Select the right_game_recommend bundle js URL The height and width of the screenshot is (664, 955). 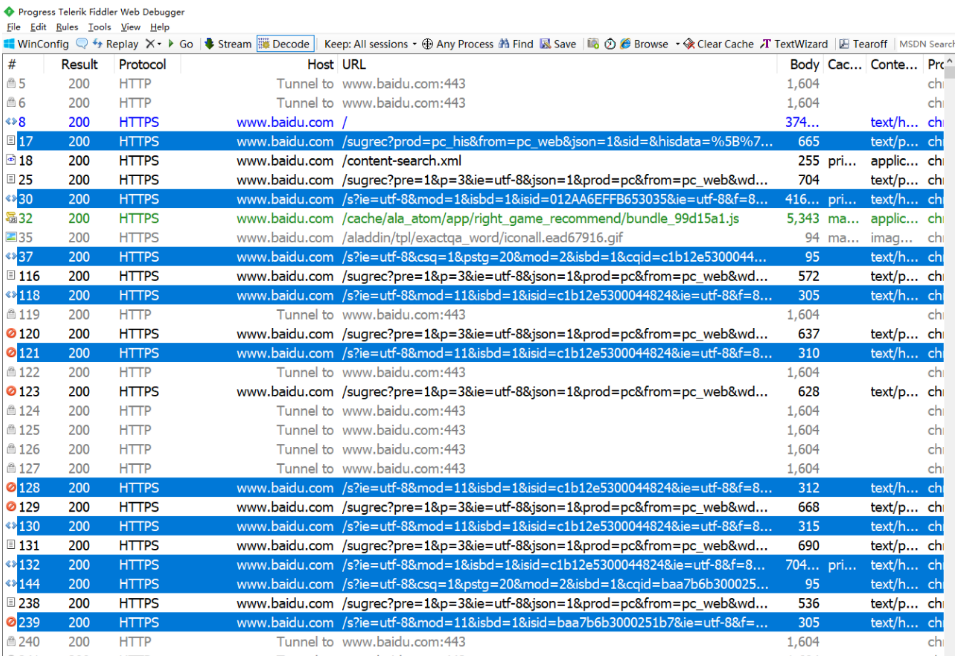point(540,218)
